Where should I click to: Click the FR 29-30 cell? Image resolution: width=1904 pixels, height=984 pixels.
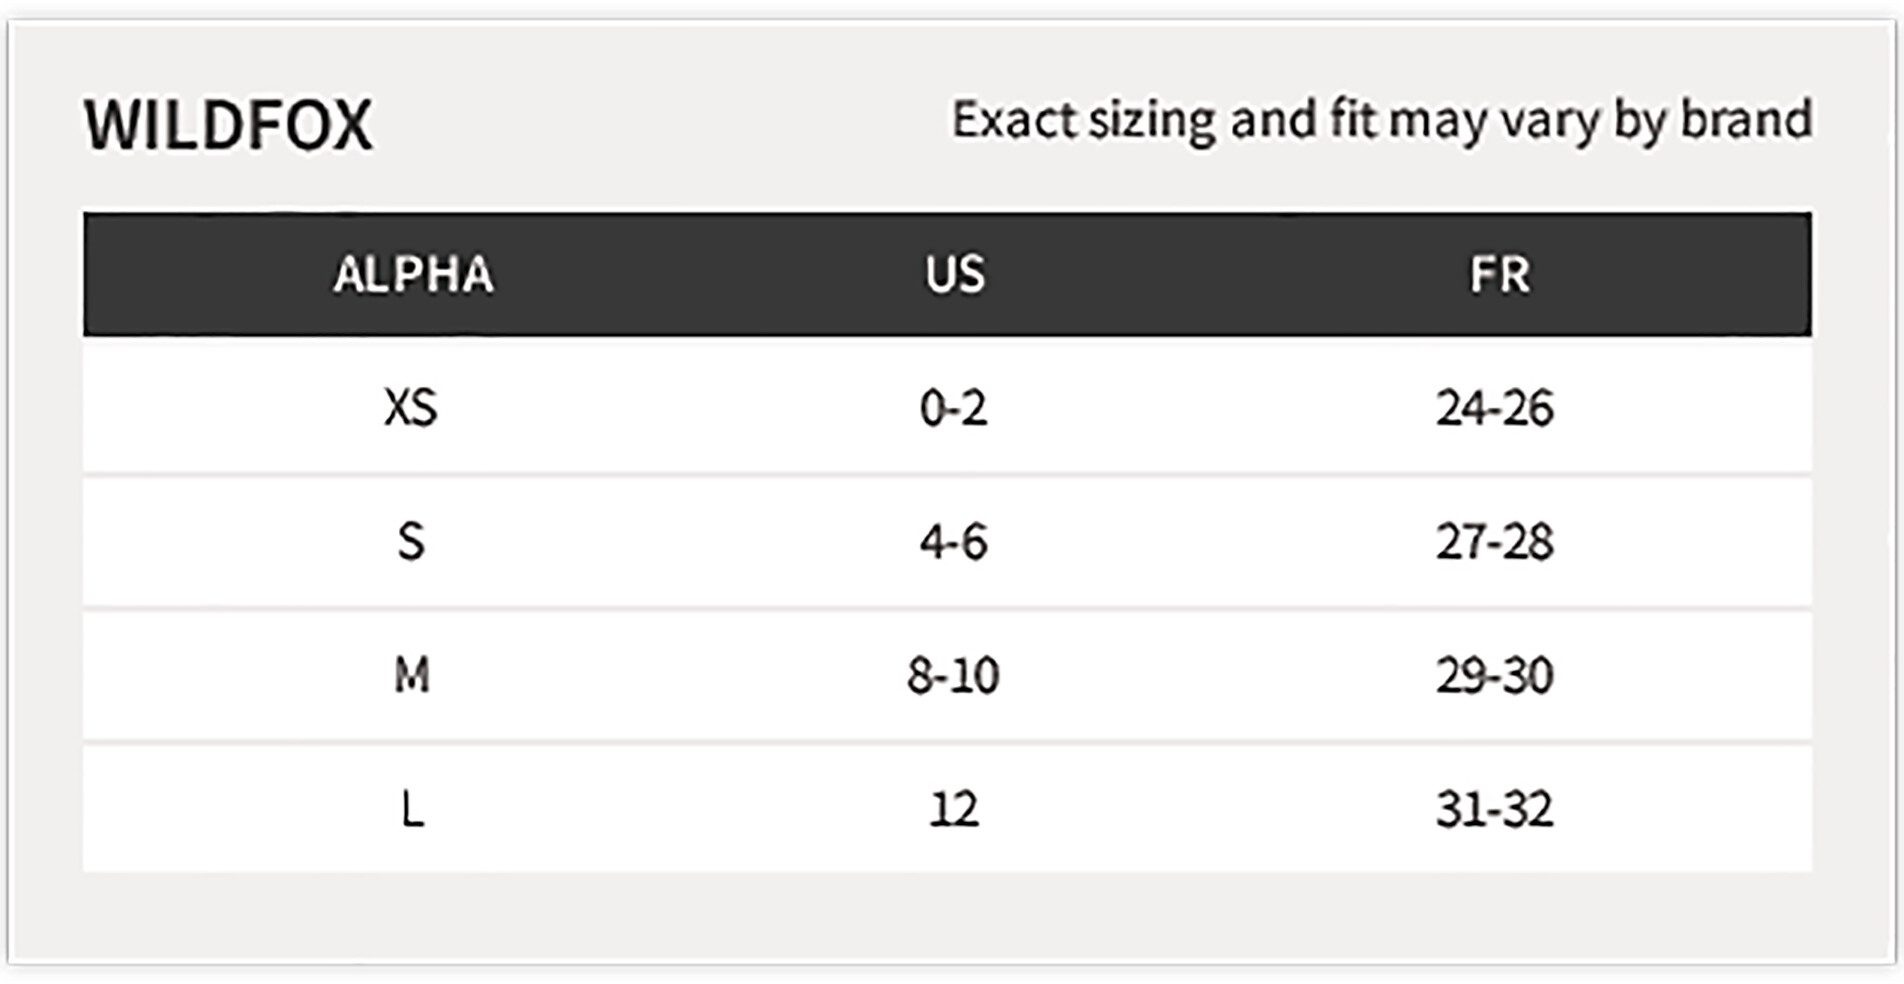(x=1495, y=675)
